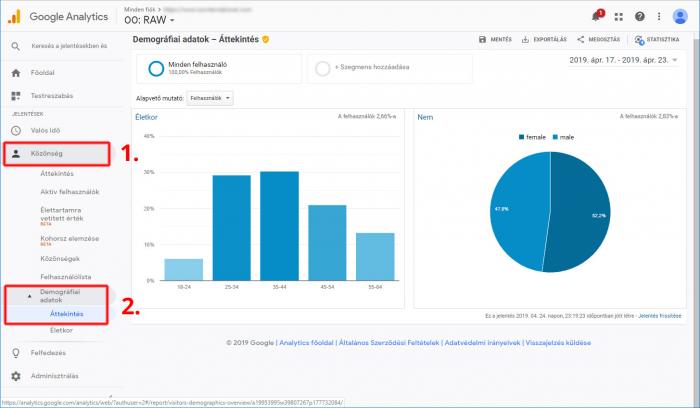Click the Megosztás share icon
The image size is (700, 408).
(x=581, y=40)
